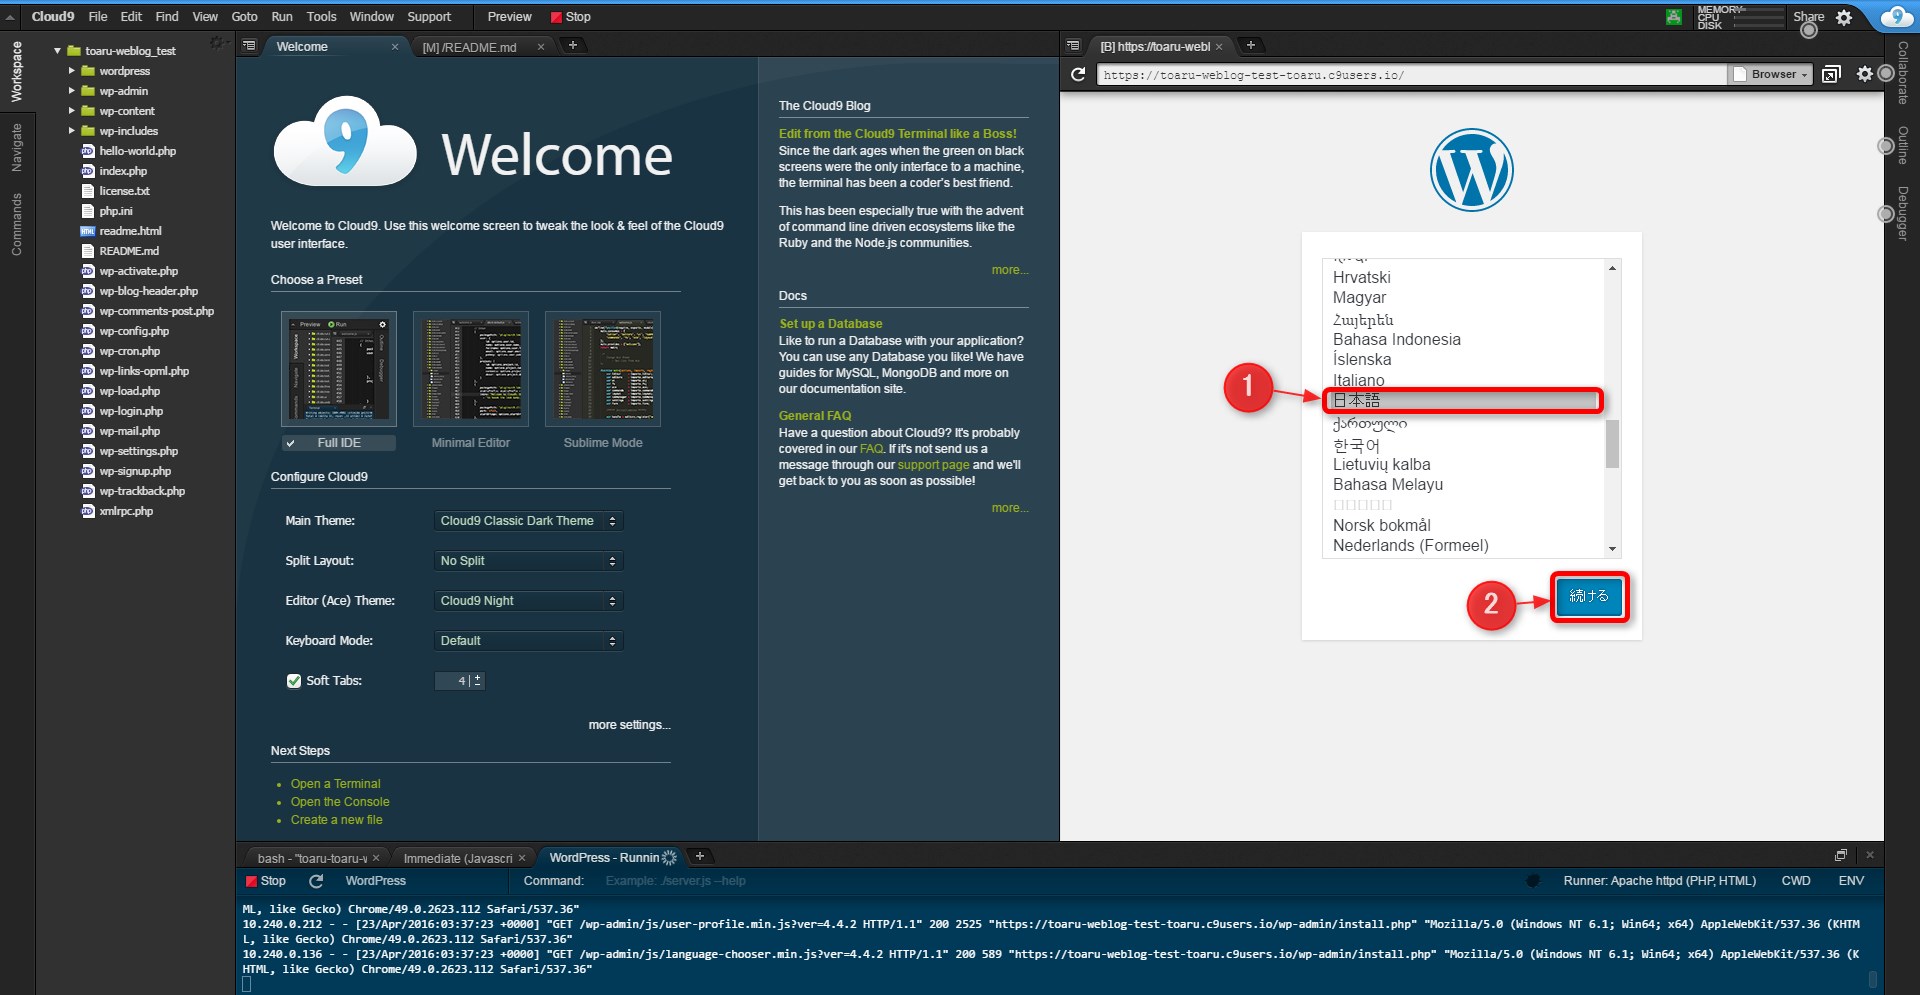Open the Keyboard Mode dropdown

click(528, 641)
